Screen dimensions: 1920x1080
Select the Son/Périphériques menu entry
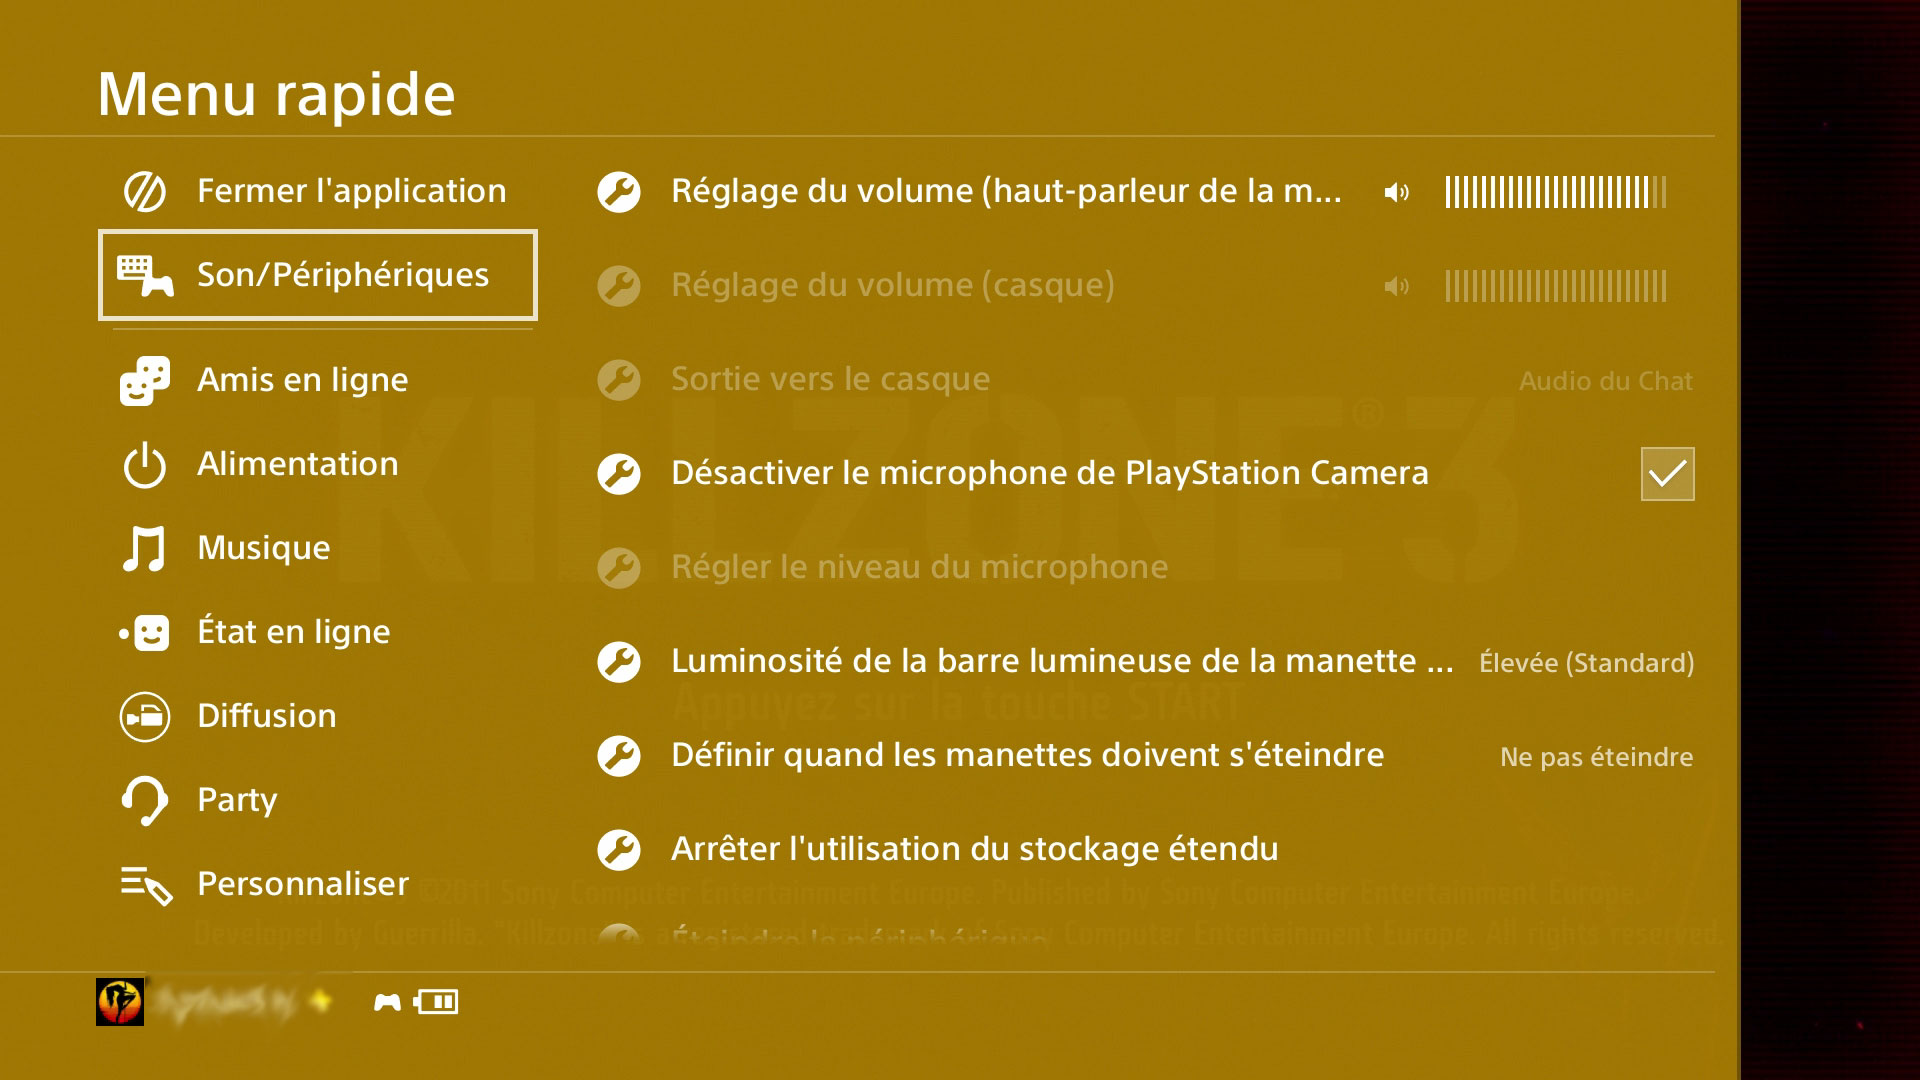(343, 275)
